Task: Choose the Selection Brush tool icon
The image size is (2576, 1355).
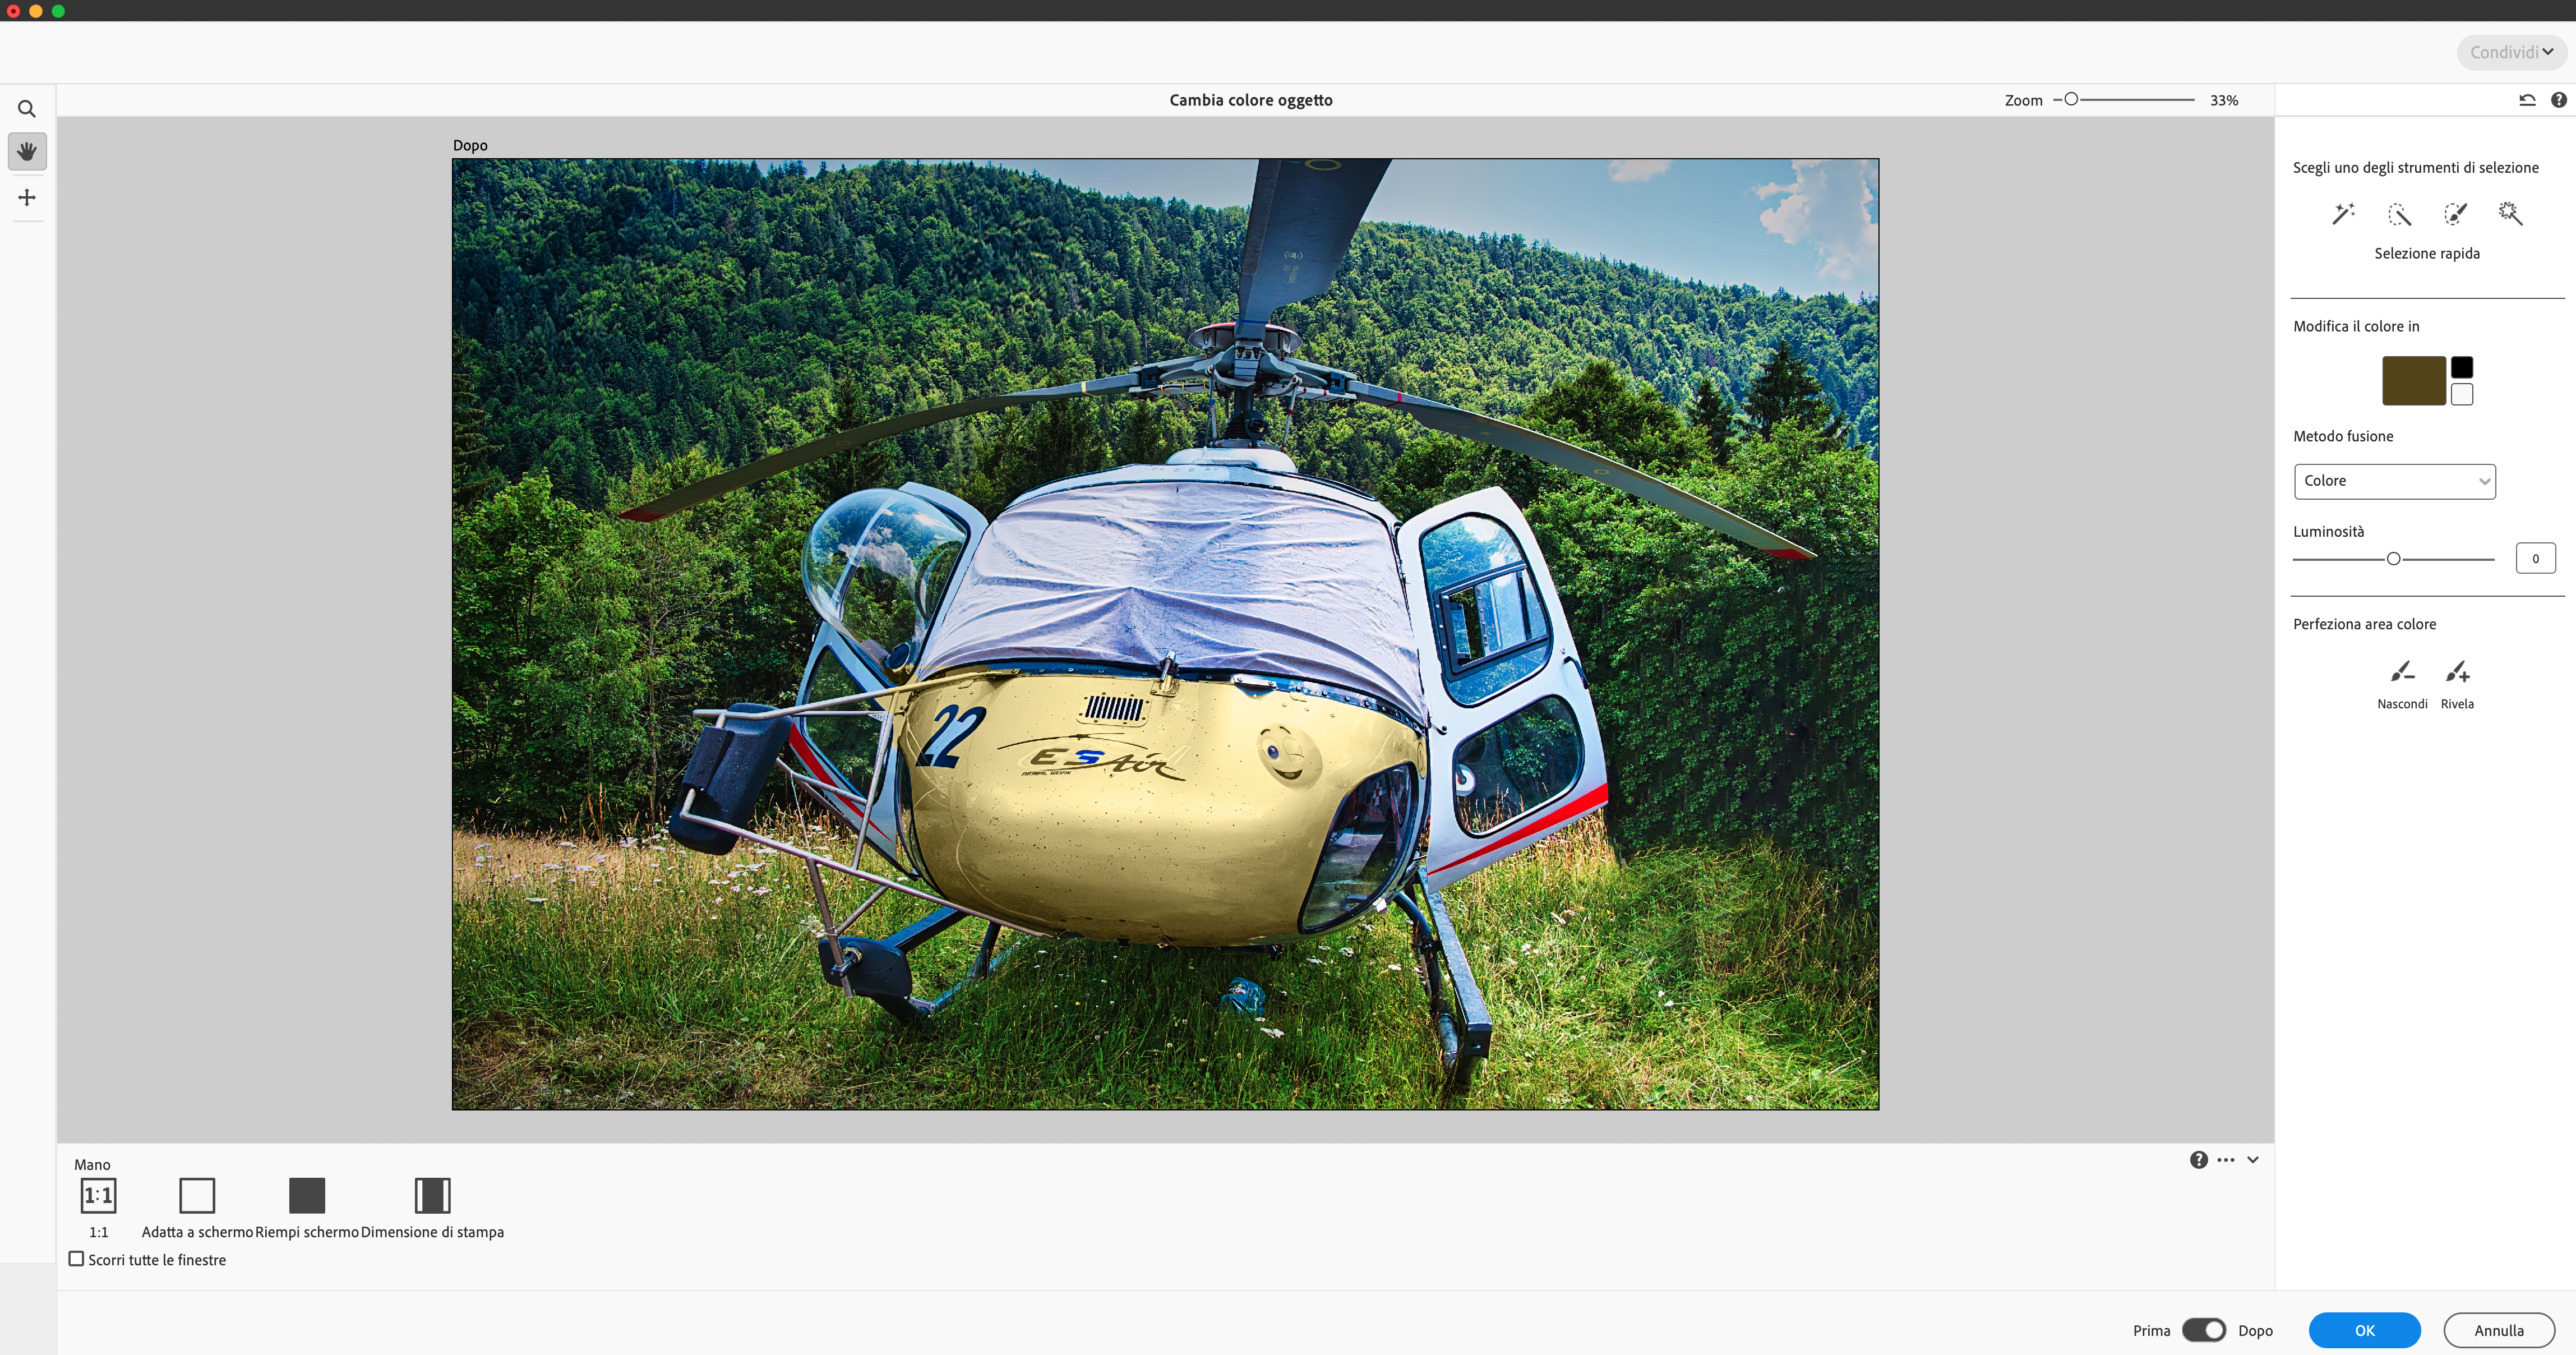Action: (x=2455, y=214)
